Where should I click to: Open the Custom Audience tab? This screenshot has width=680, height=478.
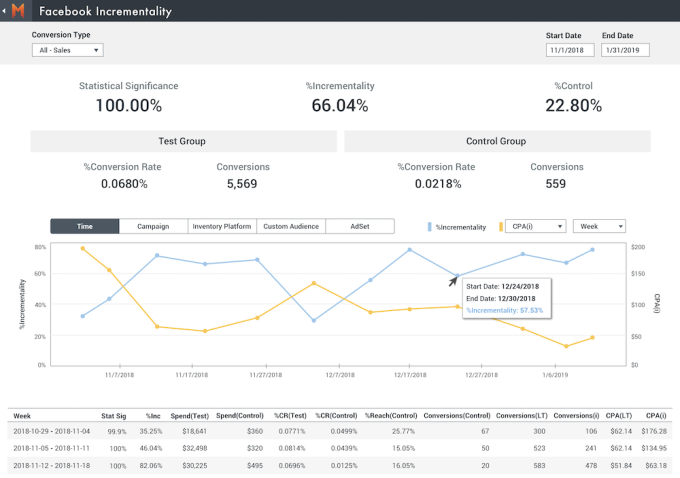click(291, 227)
